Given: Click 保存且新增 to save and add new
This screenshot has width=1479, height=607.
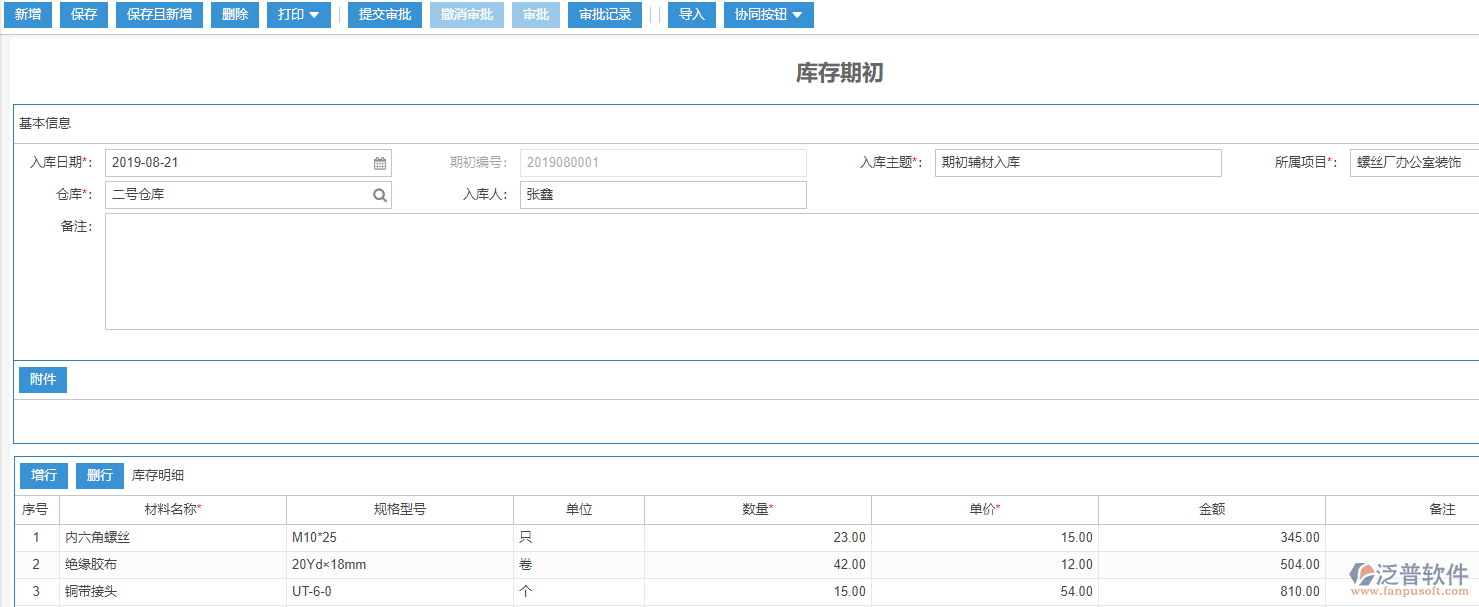Looking at the screenshot, I should [158, 14].
